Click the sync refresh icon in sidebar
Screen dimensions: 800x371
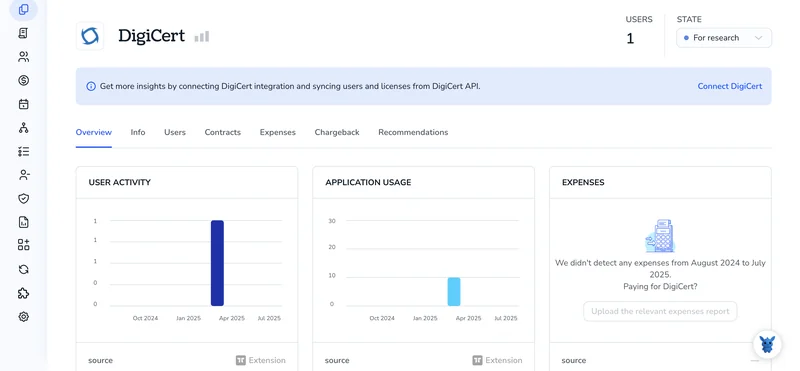pos(23,269)
